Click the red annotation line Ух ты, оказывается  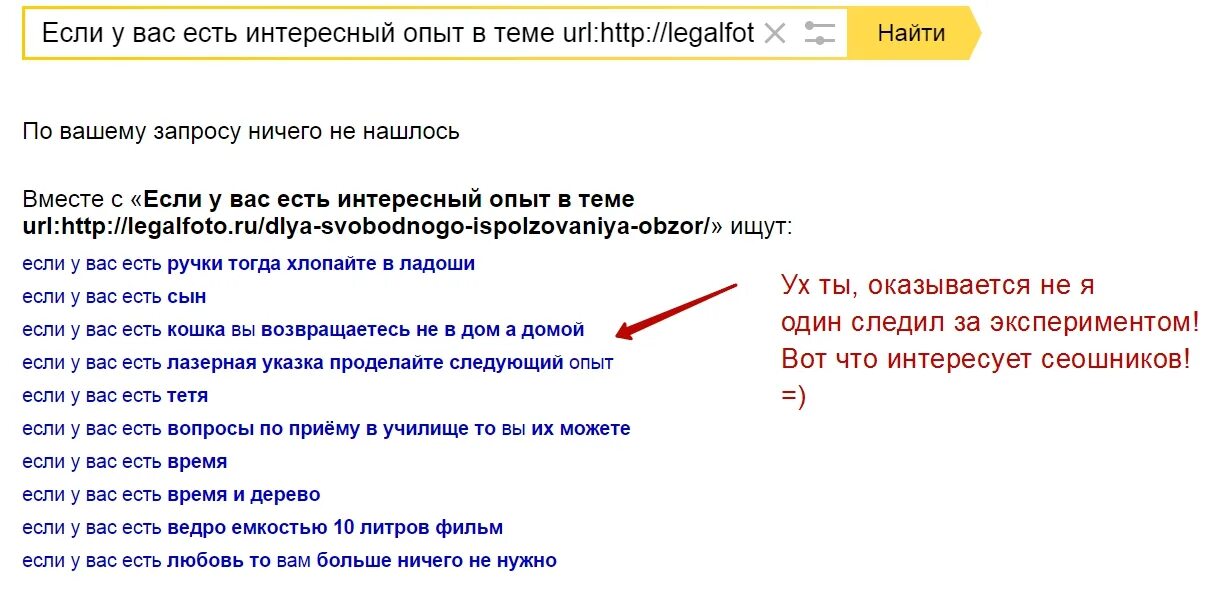(x=937, y=286)
